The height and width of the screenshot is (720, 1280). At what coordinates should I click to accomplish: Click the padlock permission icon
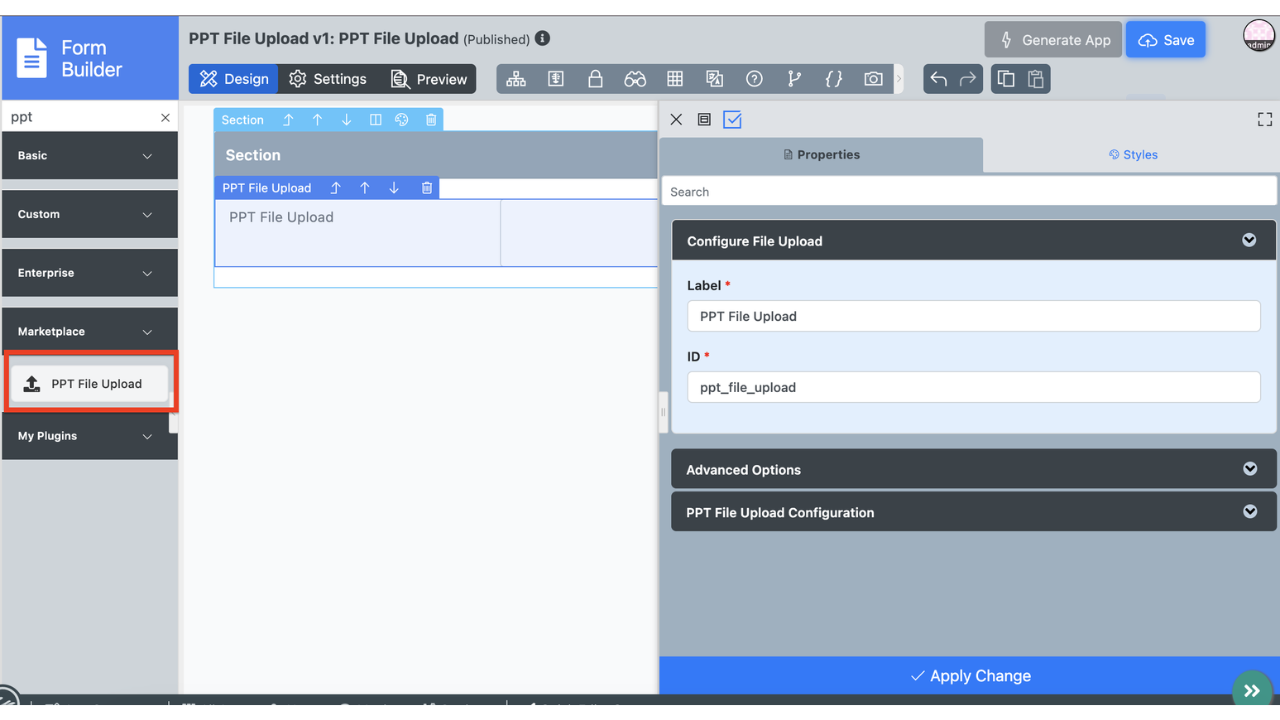click(x=595, y=79)
